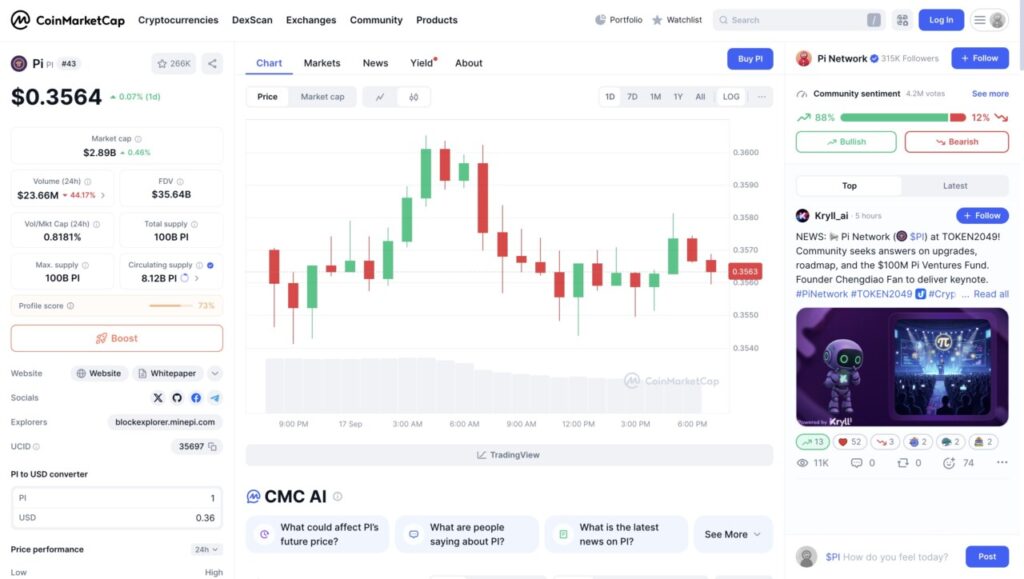Copy the UCID 35697 value
Screen dimensions: 1024x579
pos(212,446)
